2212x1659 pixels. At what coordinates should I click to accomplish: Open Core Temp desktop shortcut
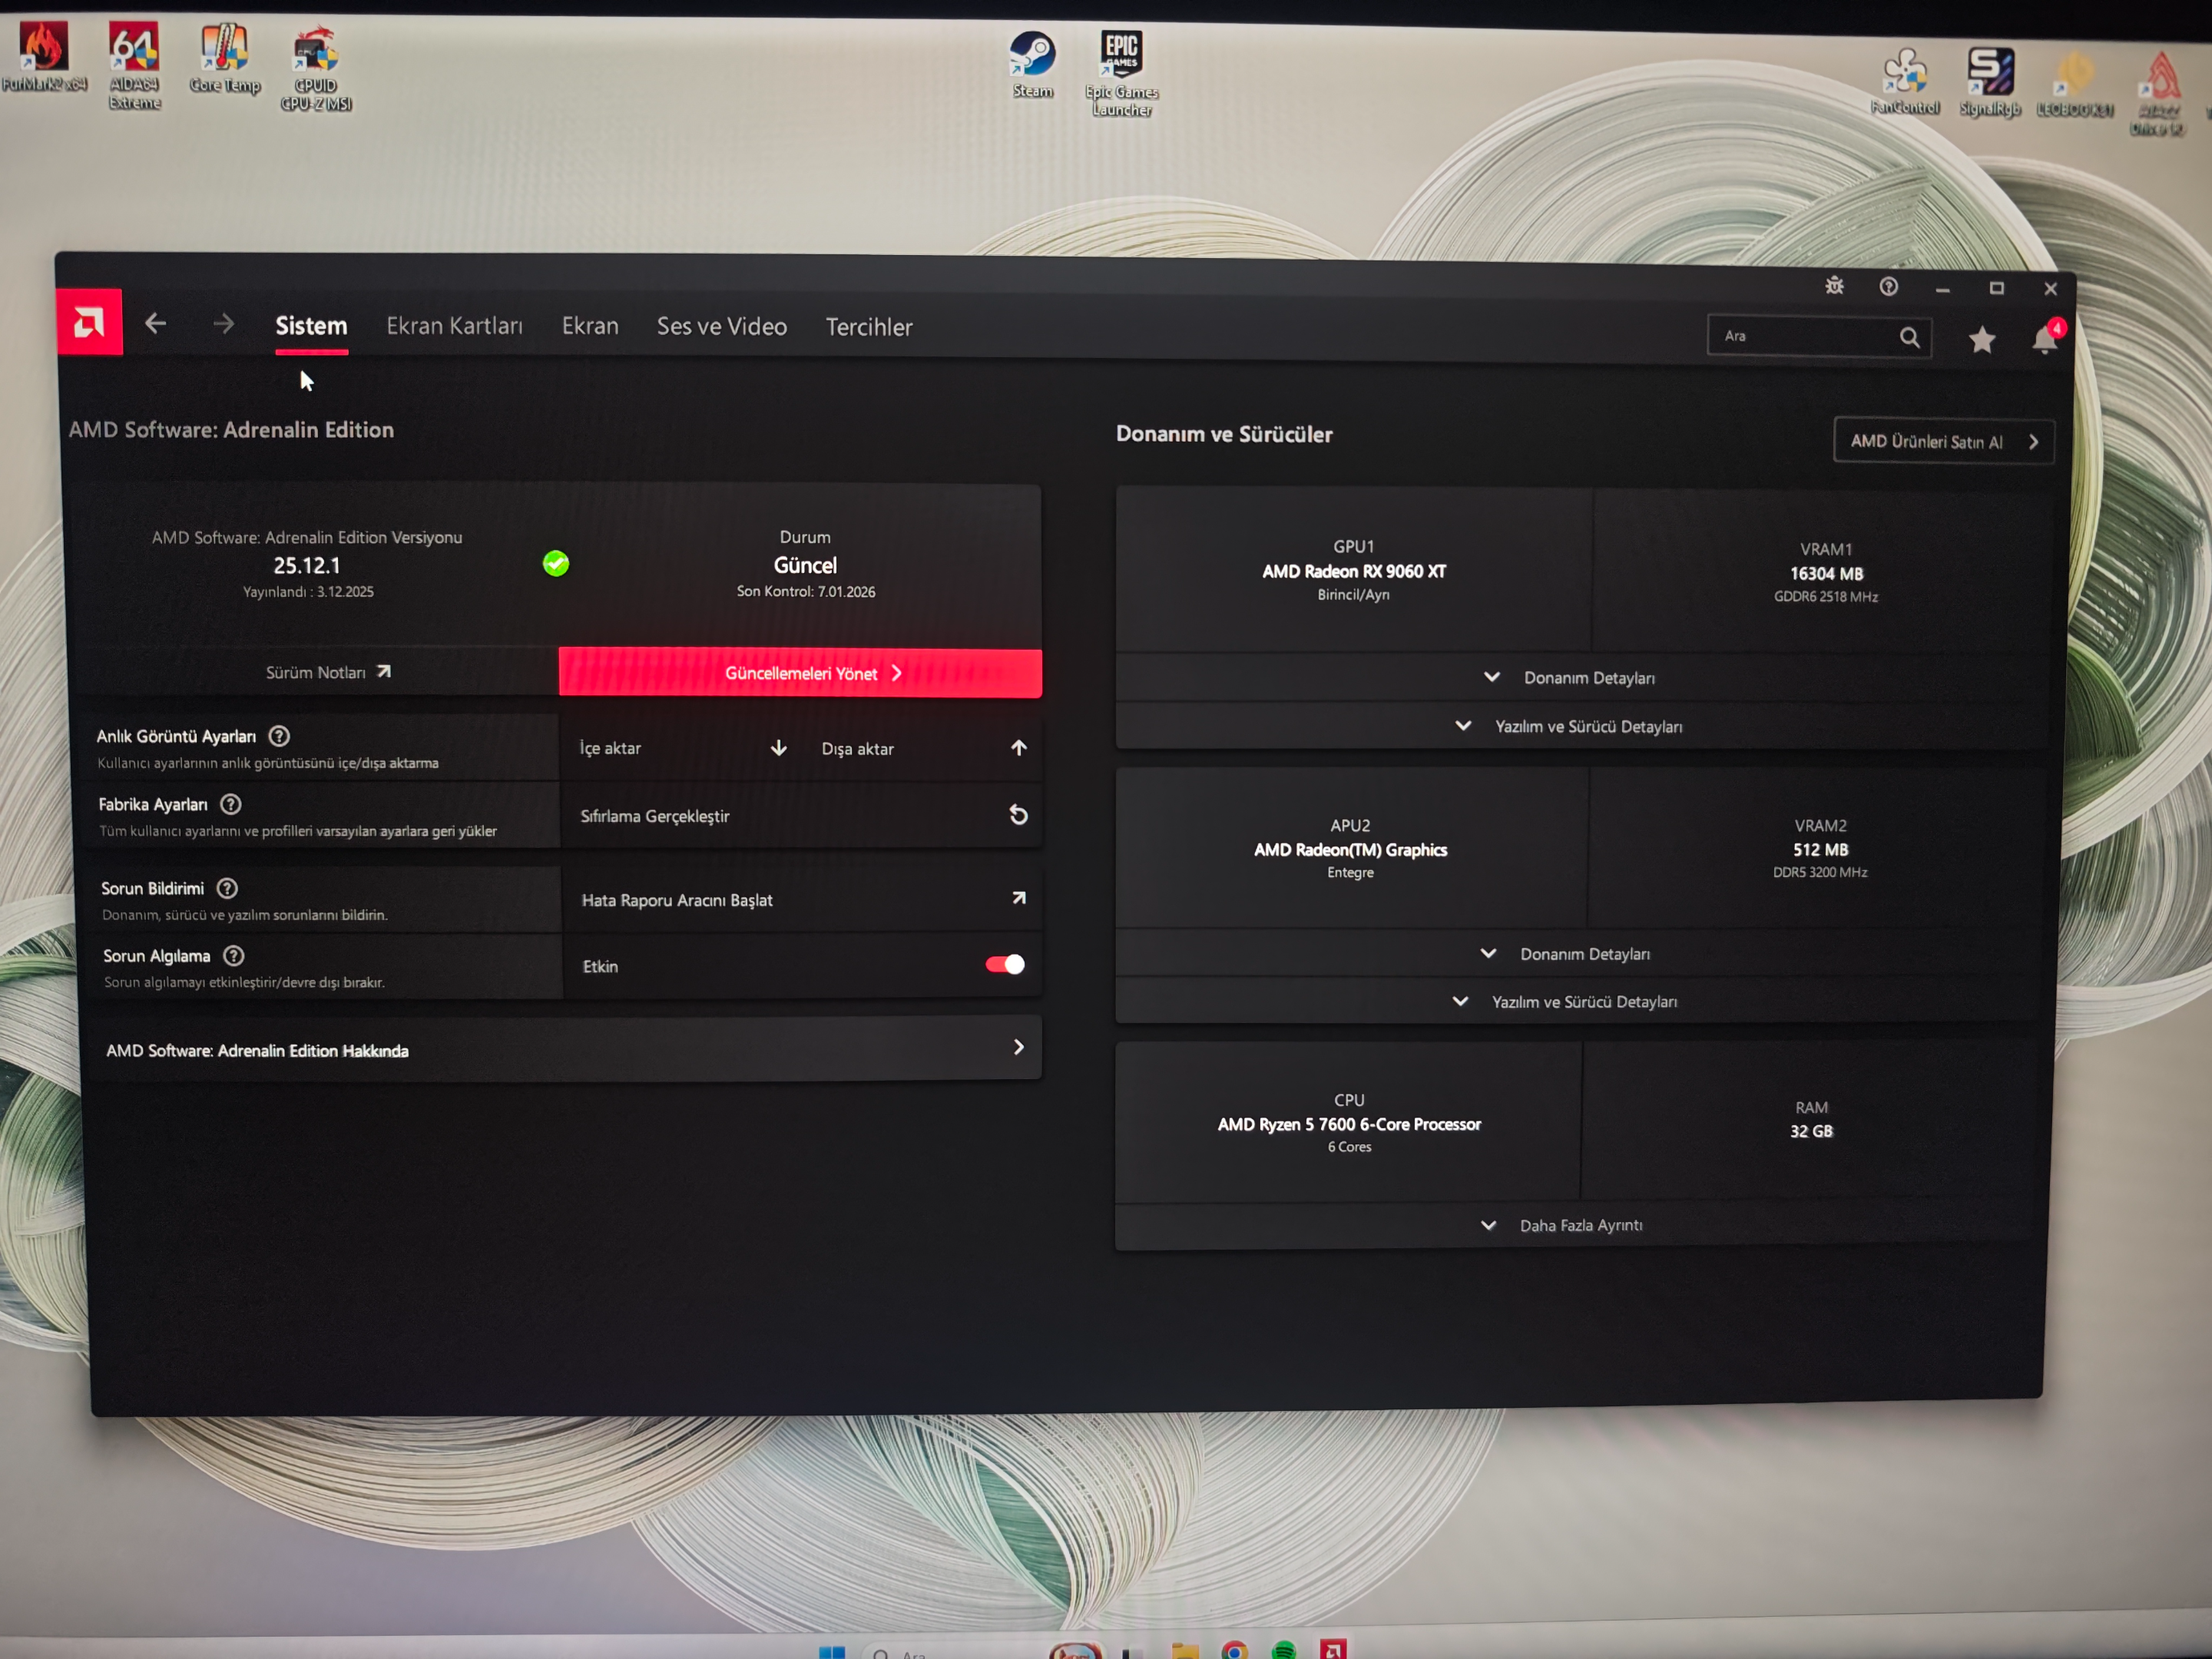coord(225,58)
